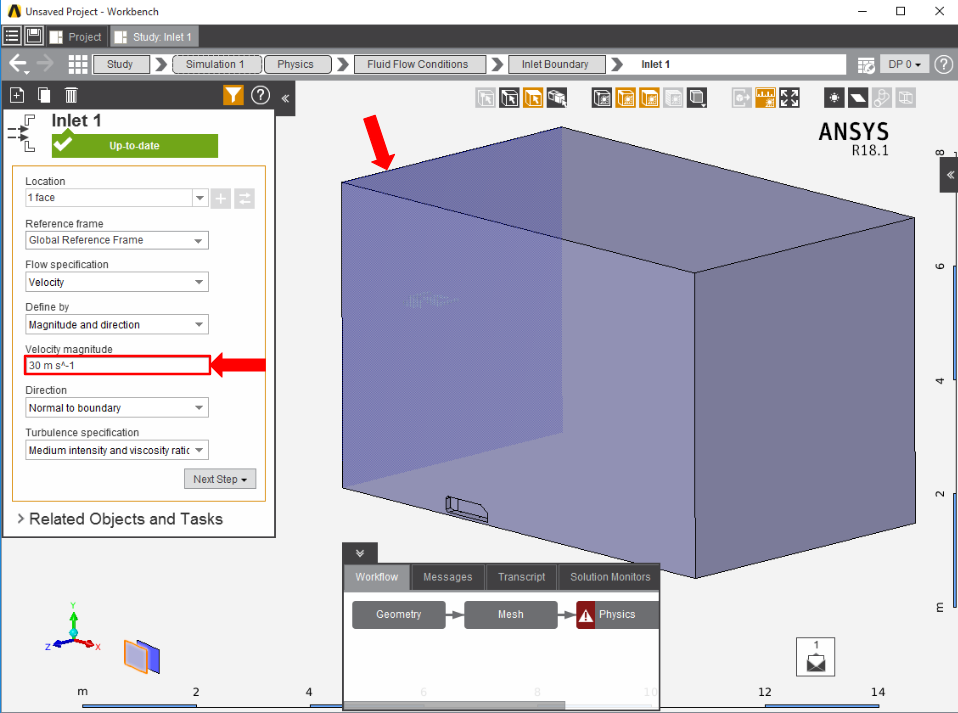Image resolution: width=958 pixels, height=713 pixels.
Task: Go to the Fluid Flow Conditions breadcrumb
Action: pos(420,64)
